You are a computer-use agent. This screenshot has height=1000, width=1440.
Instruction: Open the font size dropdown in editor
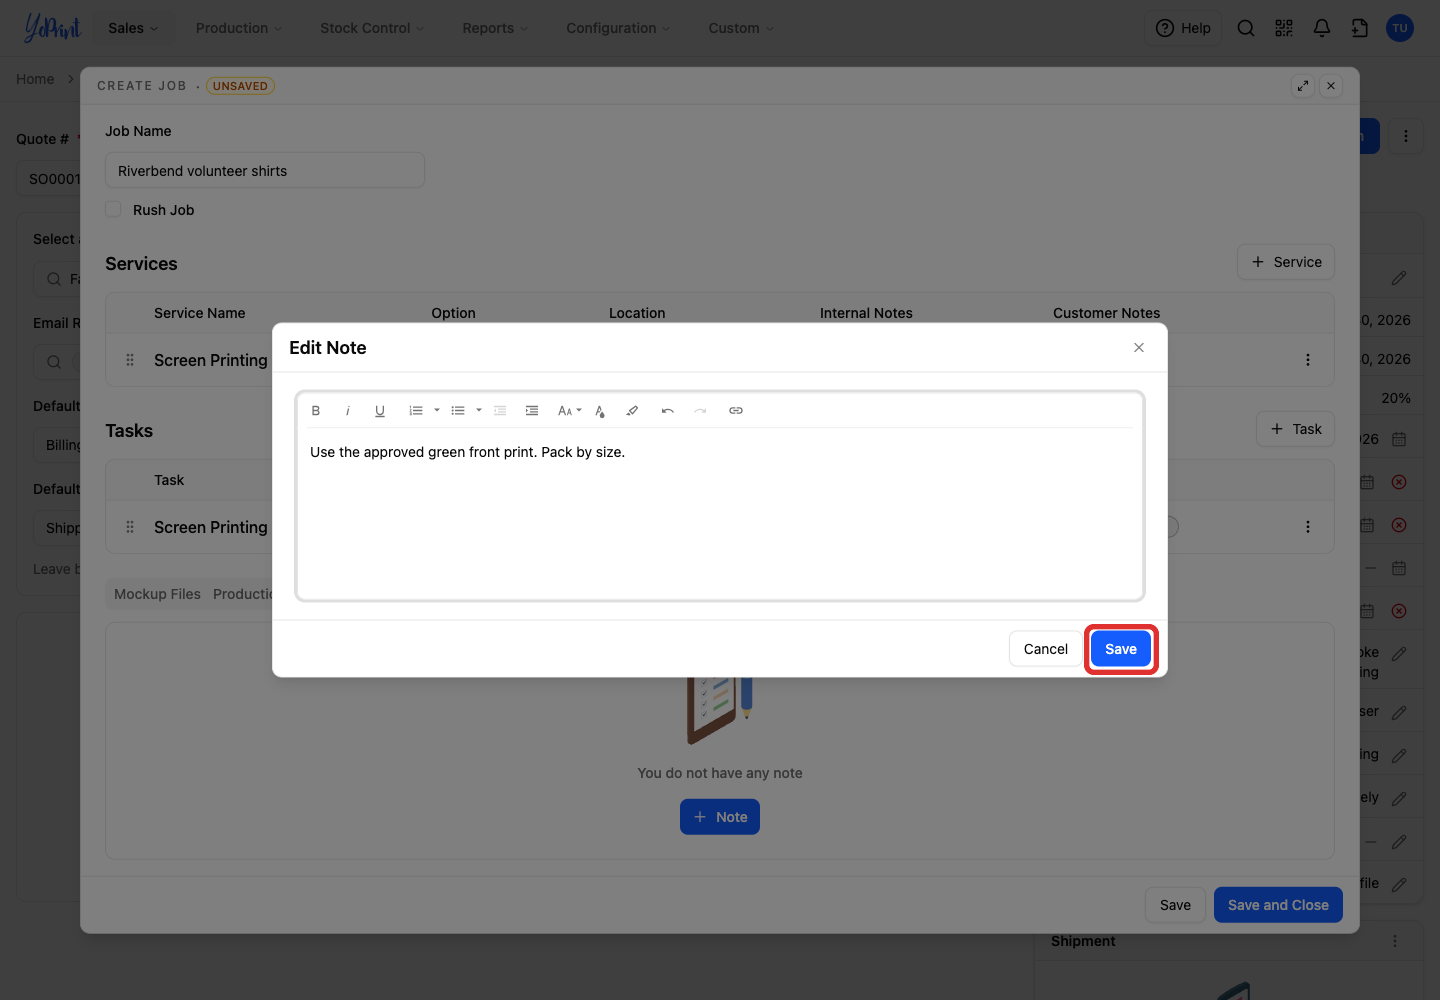pos(569,411)
